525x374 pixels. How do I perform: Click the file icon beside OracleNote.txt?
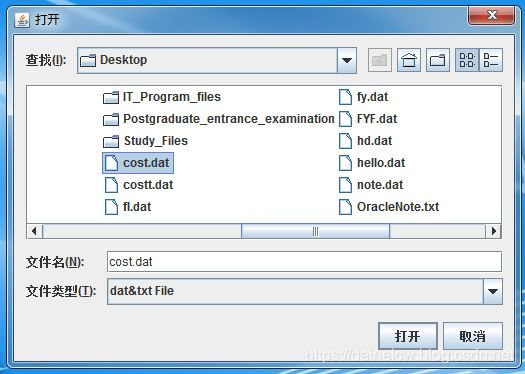[346, 207]
